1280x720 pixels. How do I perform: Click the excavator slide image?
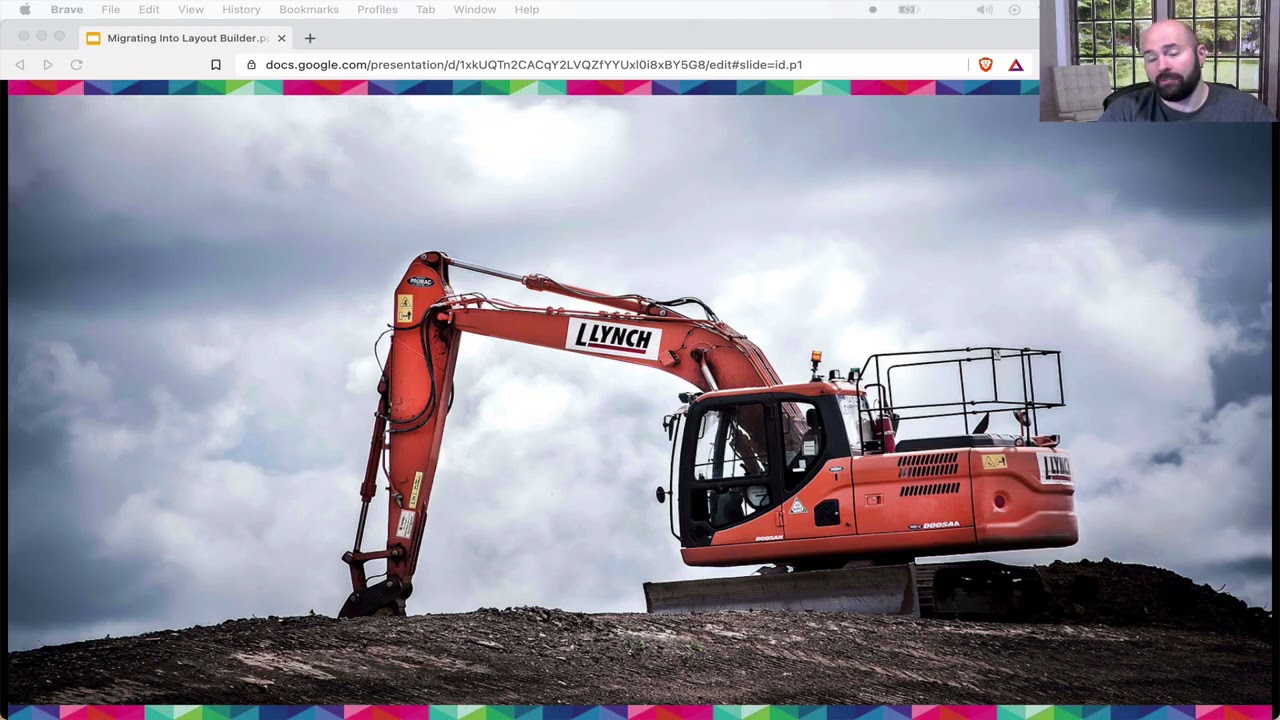640,400
